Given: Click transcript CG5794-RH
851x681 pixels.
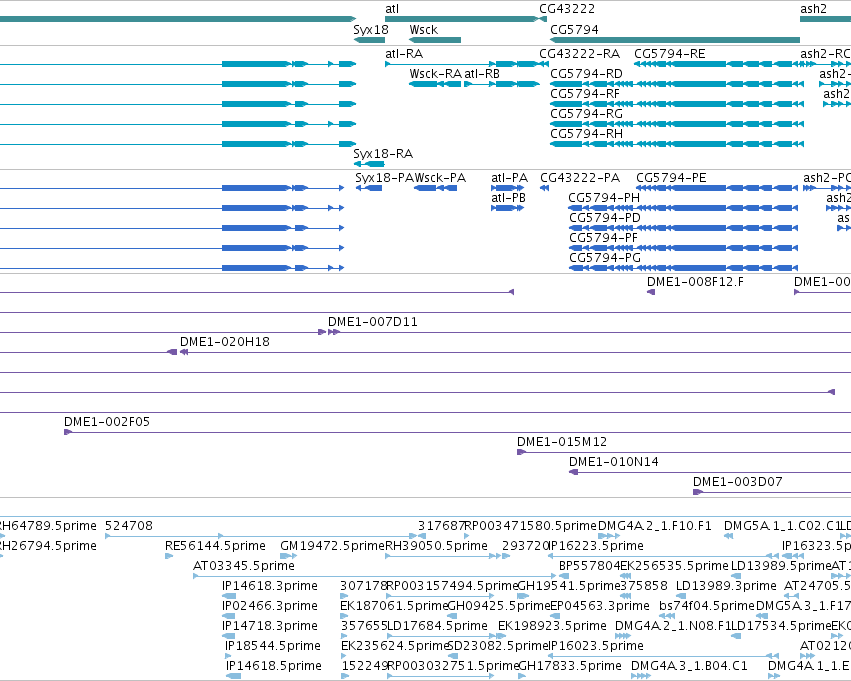Looking at the screenshot, I should pos(586,134).
